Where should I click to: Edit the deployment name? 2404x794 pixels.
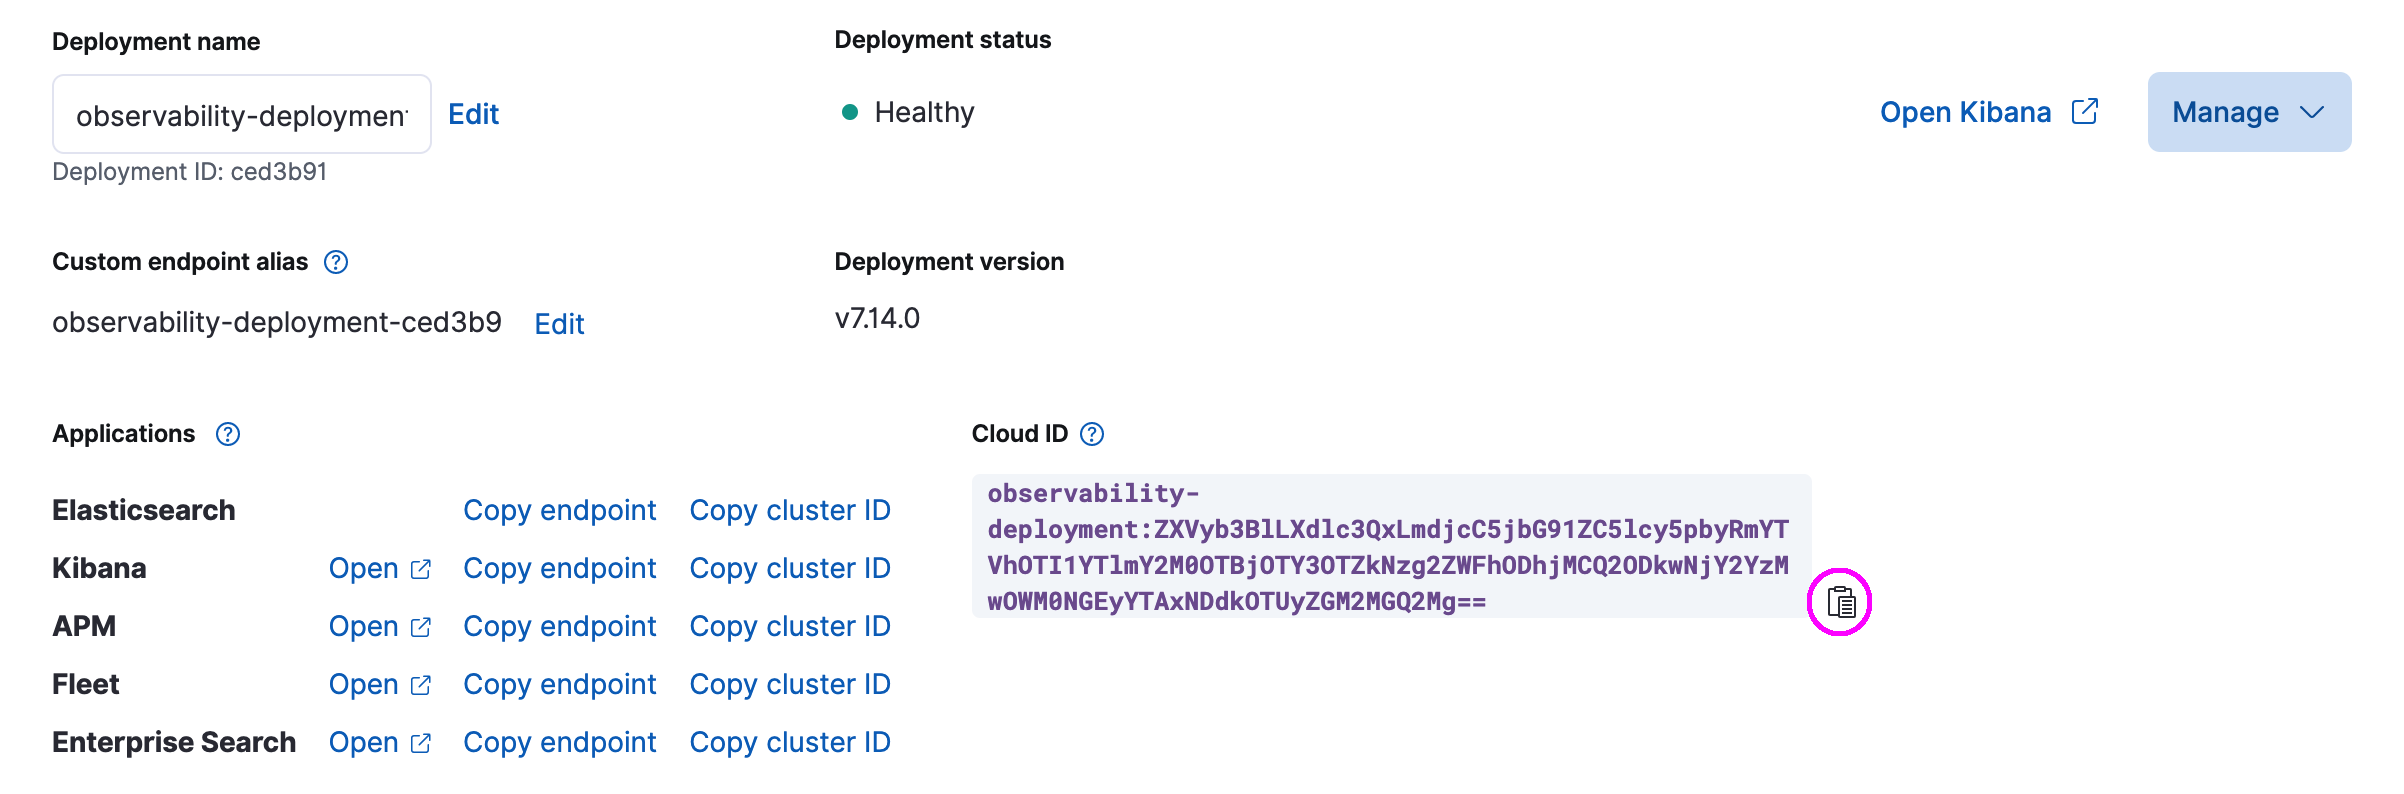point(473,114)
